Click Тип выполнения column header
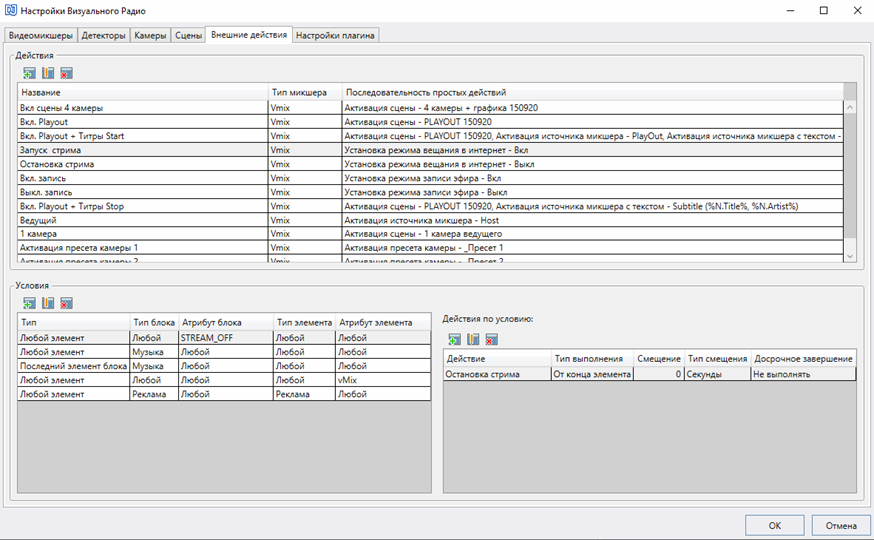Viewport: 874px width, 540px height. coord(592,358)
